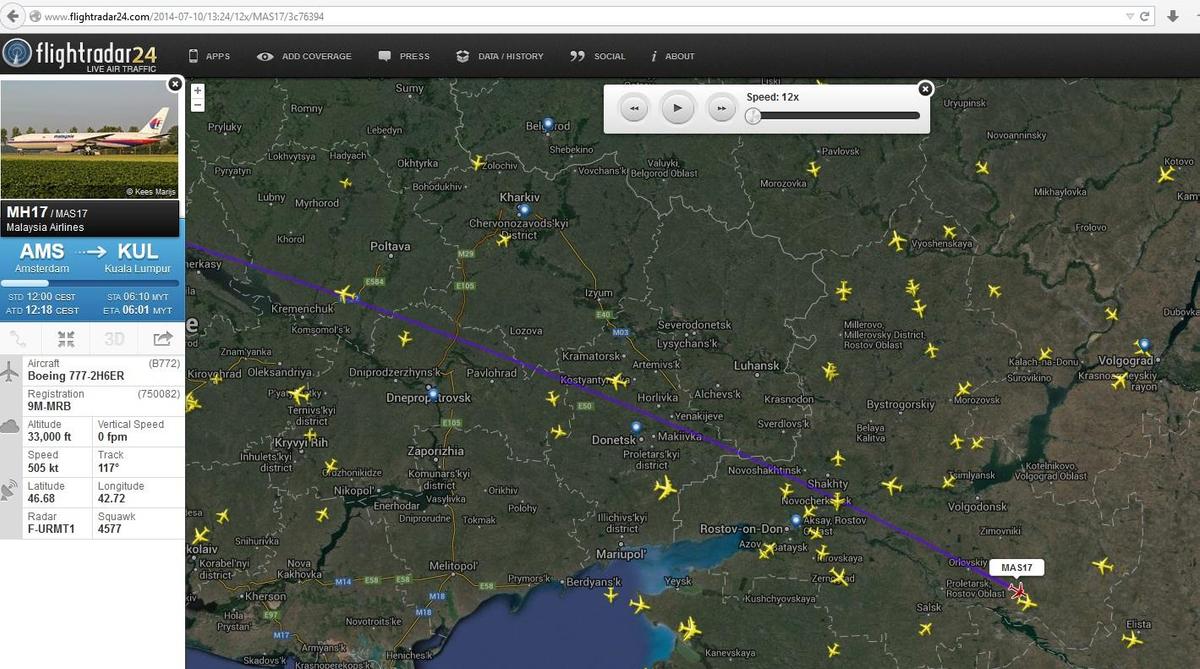Viewport: 1200px width, 669px height.
Task: Select the yellow plane above Elista
Action: [x=1134, y=639]
